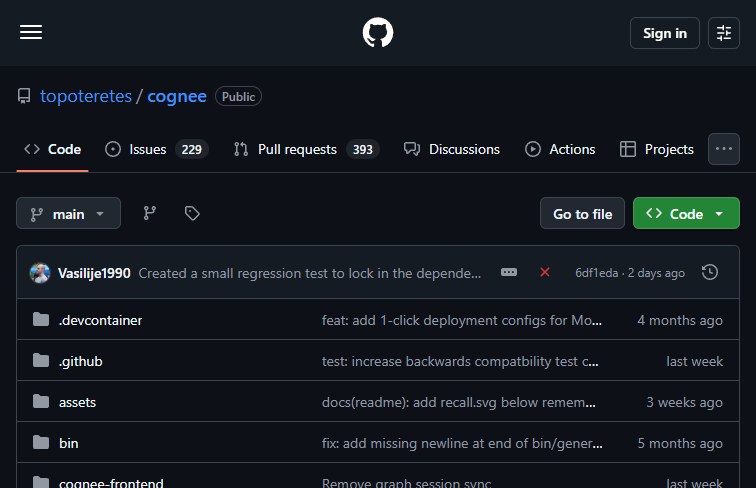Expand the green Code dropdown
The width and height of the screenshot is (756, 488).
point(686,213)
